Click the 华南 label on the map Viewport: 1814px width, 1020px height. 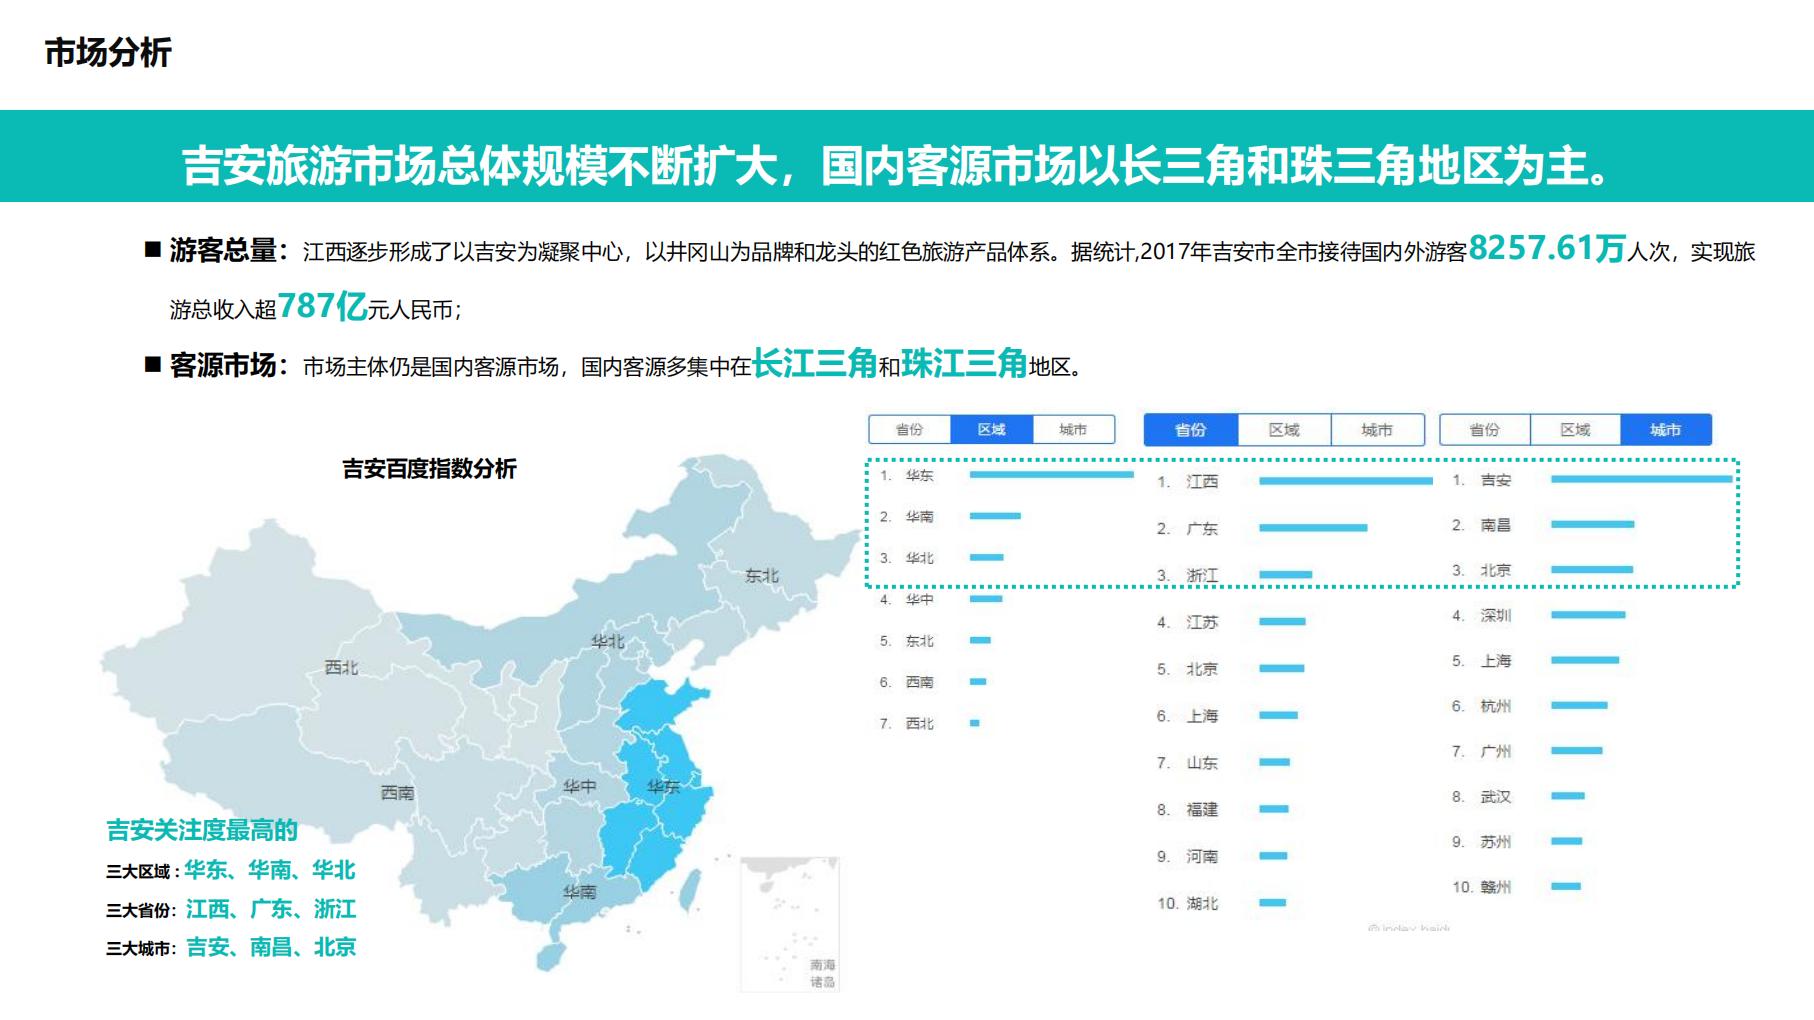click(579, 891)
